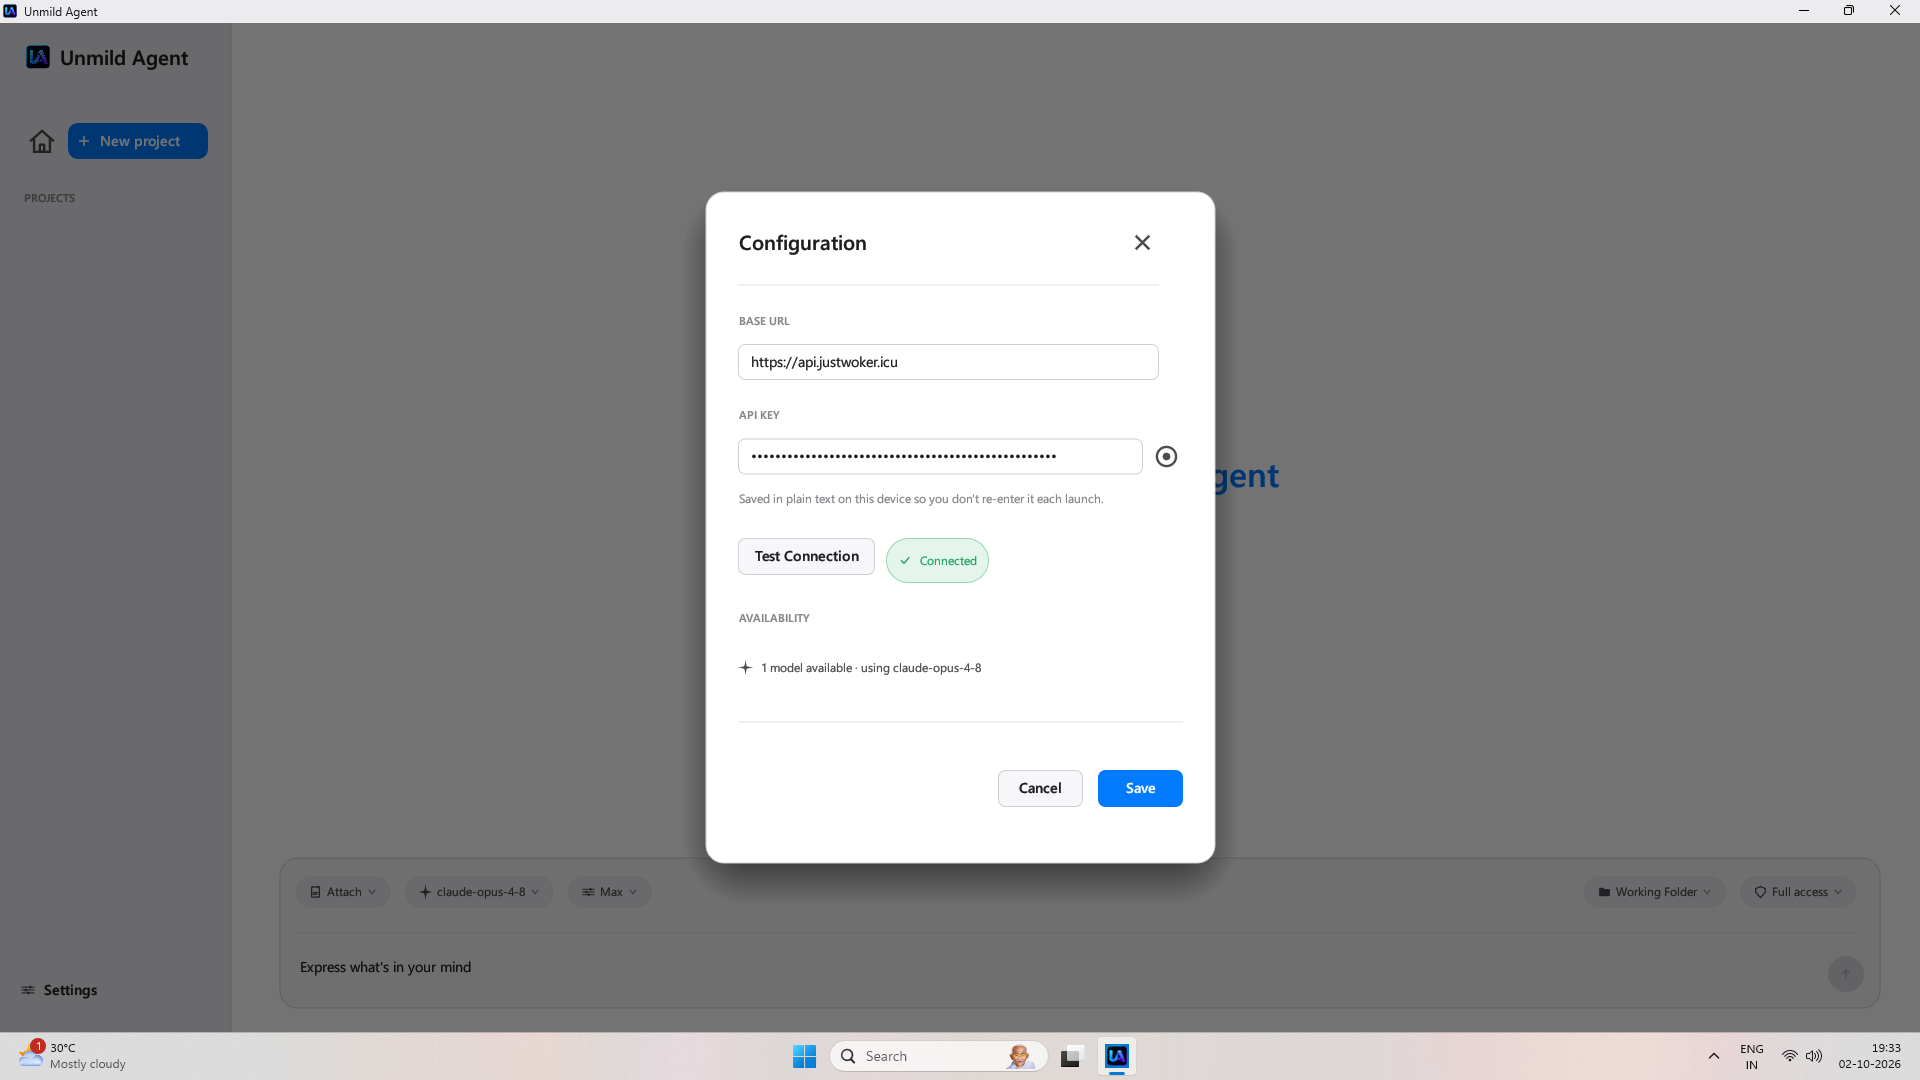Image resolution: width=1920 pixels, height=1080 pixels.
Task: Open the Working Folder dropdown
Action: tap(1655, 892)
